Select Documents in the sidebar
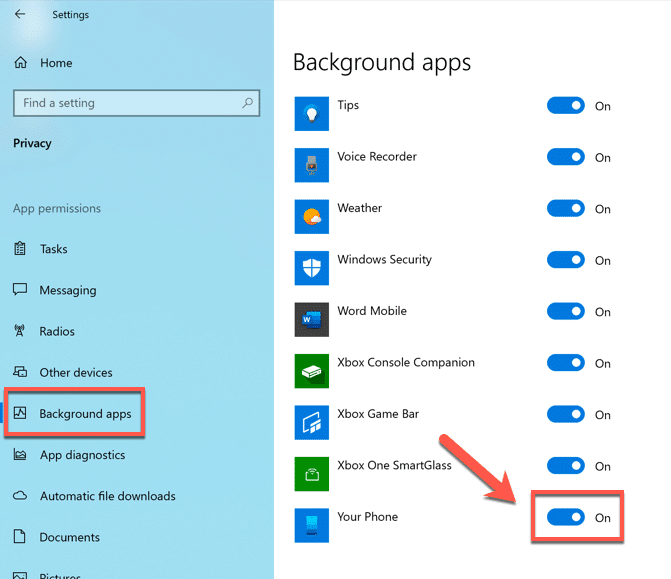Image resolution: width=671 pixels, height=579 pixels. click(69, 537)
